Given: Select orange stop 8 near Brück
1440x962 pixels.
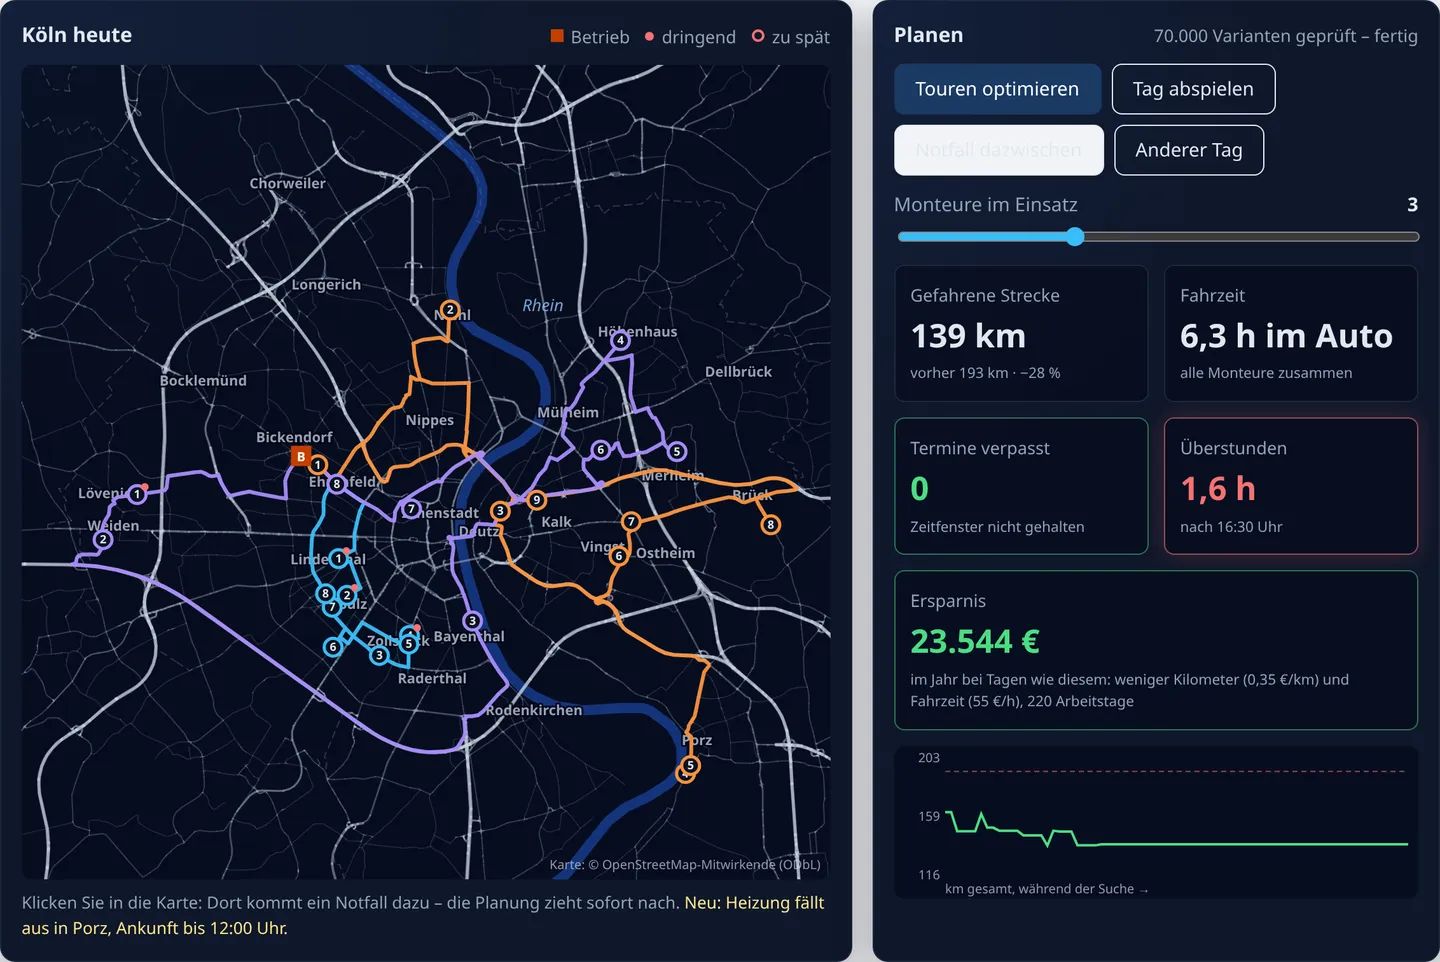Looking at the screenshot, I should coord(770,524).
